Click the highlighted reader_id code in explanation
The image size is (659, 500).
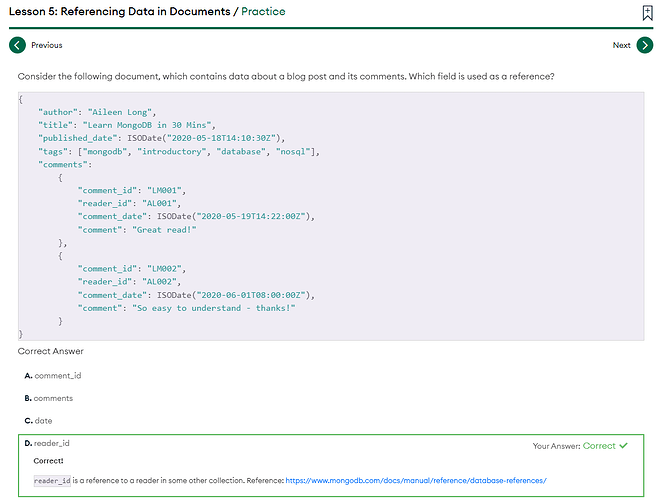point(52,480)
